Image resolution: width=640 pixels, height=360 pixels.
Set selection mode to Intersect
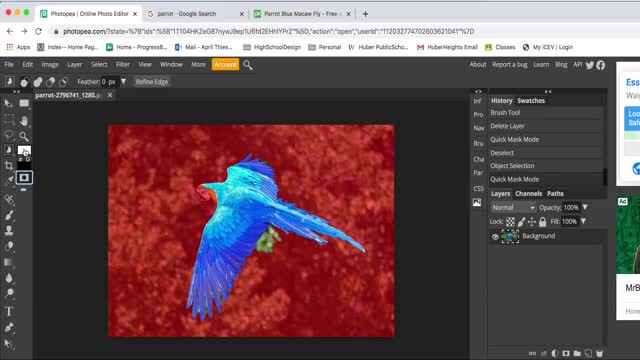tap(63, 82)
